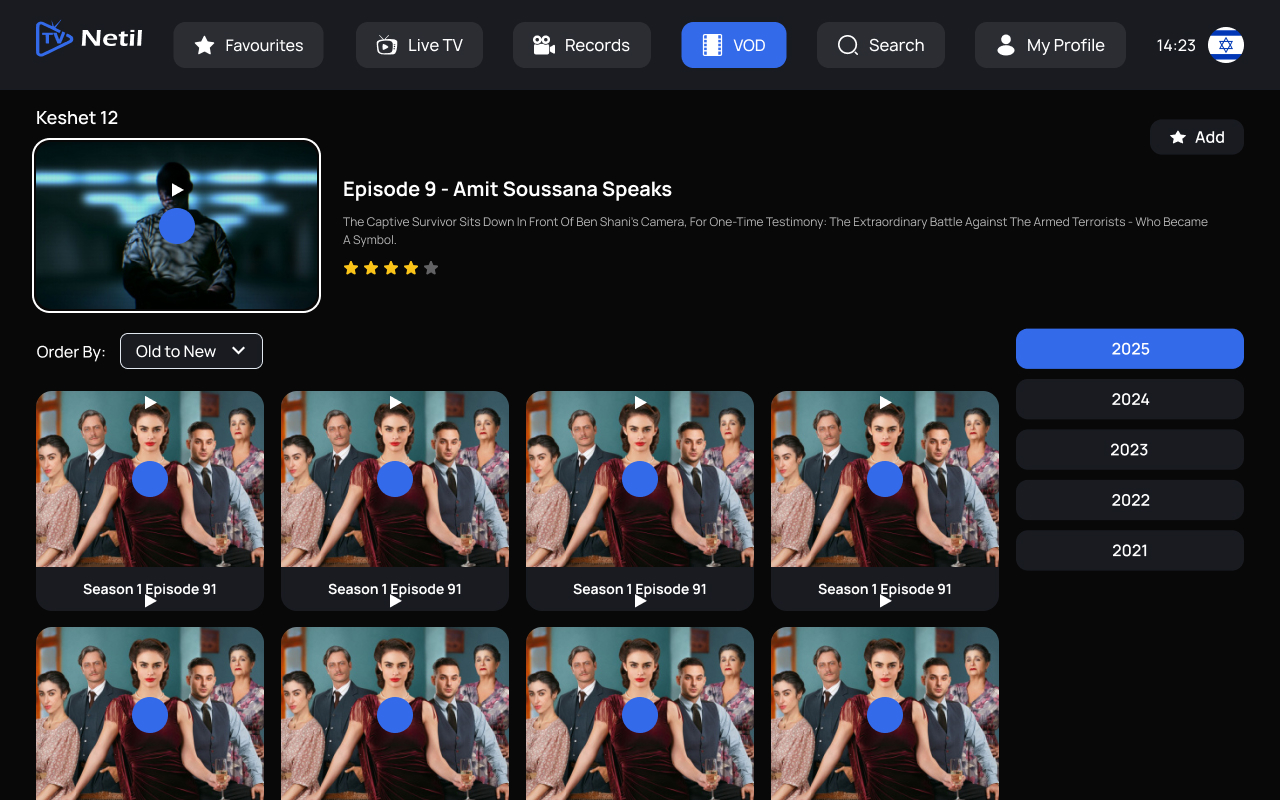The width and height of the screenshot is (1280, 800).
Task: Select the star icon on Favourites
Action: [x=205, y=45]
